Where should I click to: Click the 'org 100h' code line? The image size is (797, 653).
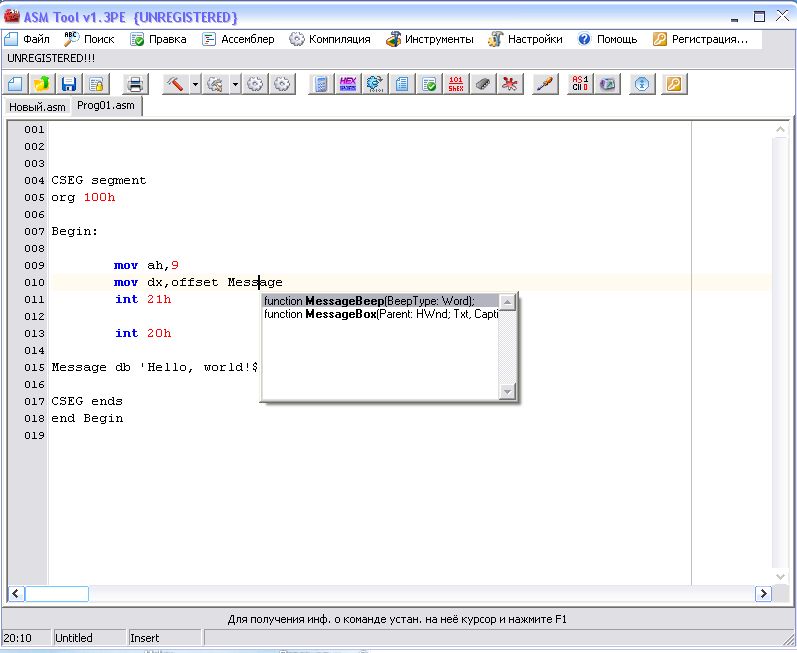point(83,197)
